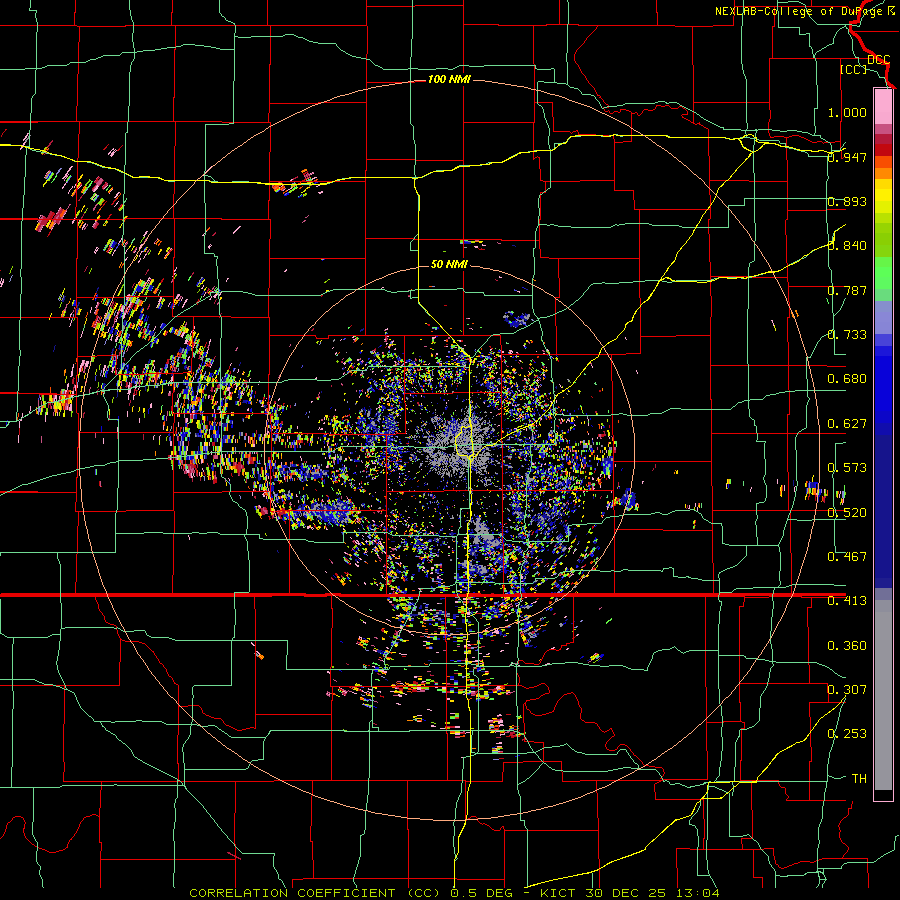Click the 0.840 scale value
900x900 pixels.
click(x=847, y=246)
